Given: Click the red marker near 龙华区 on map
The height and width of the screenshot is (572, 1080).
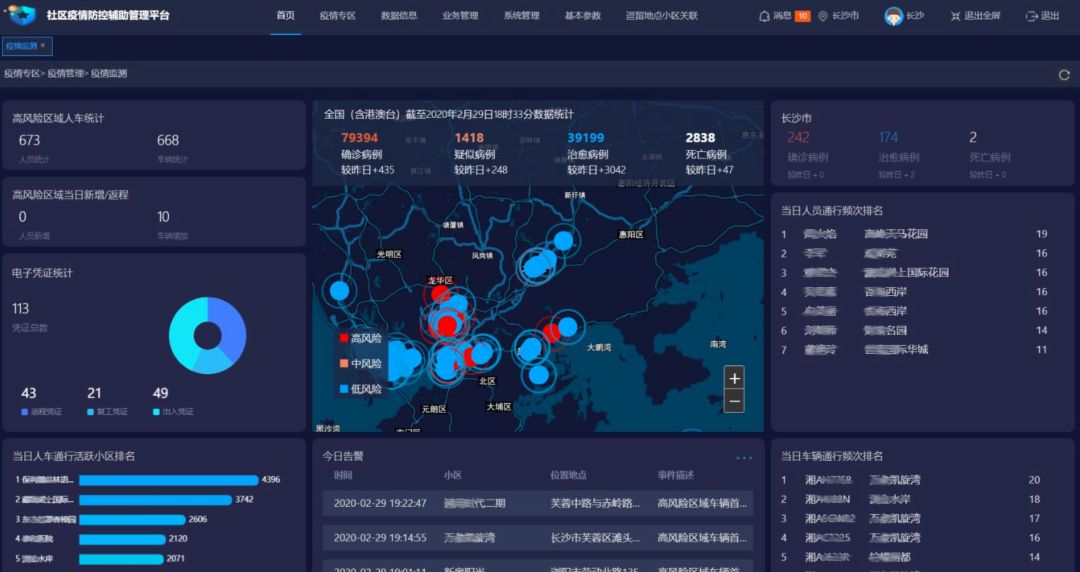Looking at the screenshot, I should [439, 294].
